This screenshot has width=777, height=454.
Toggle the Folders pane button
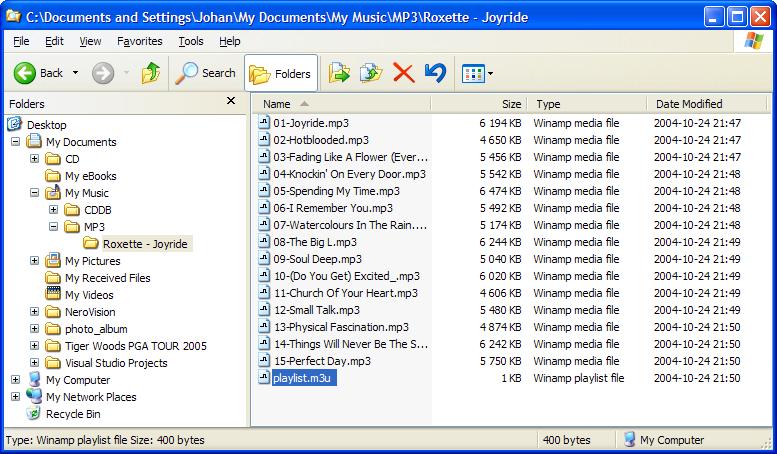coord(281,73)
